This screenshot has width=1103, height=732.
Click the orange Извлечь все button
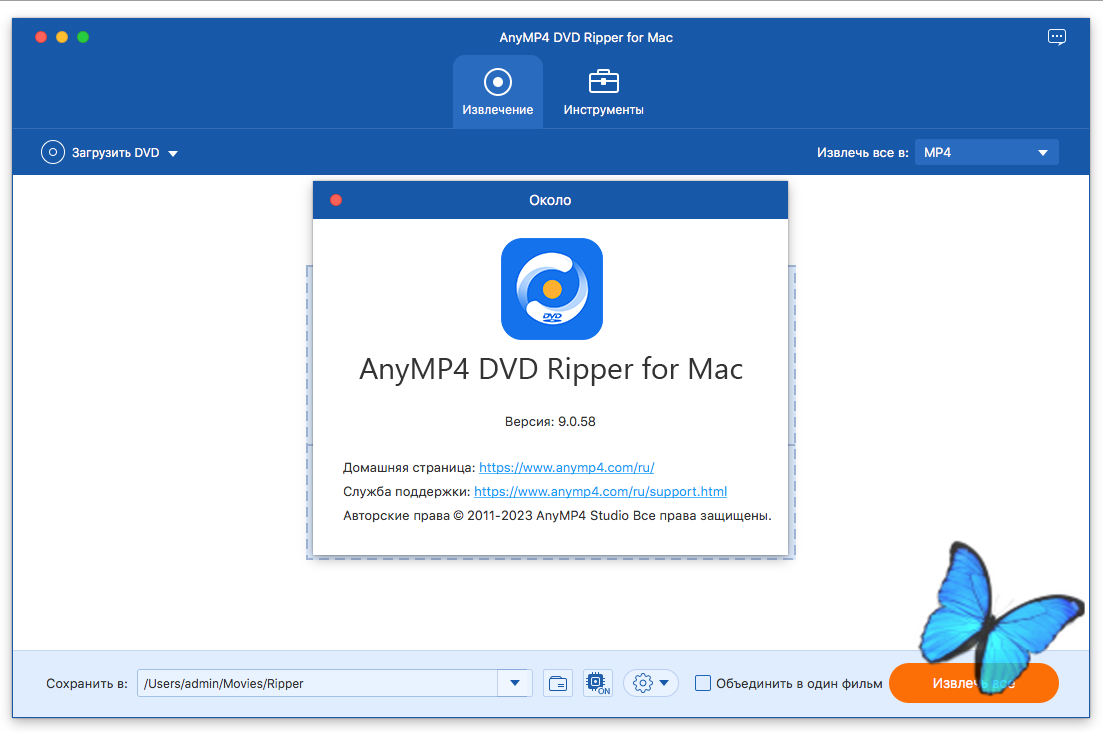(974, 683)
